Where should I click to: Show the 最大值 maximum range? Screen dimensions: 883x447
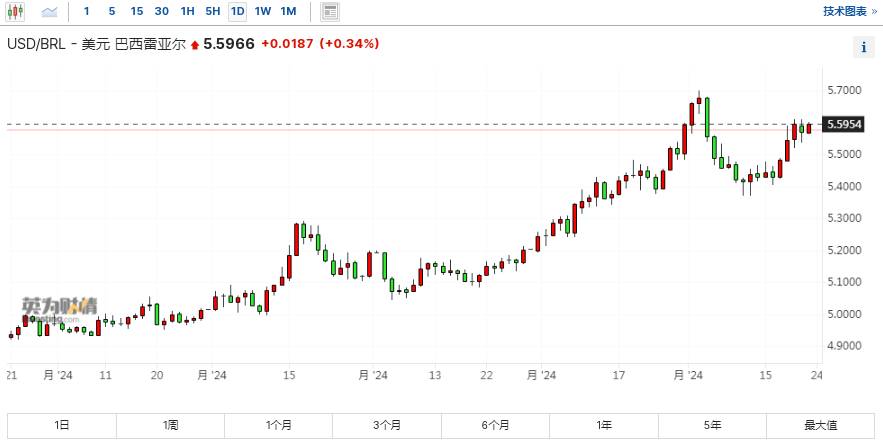tap(820, 425)
